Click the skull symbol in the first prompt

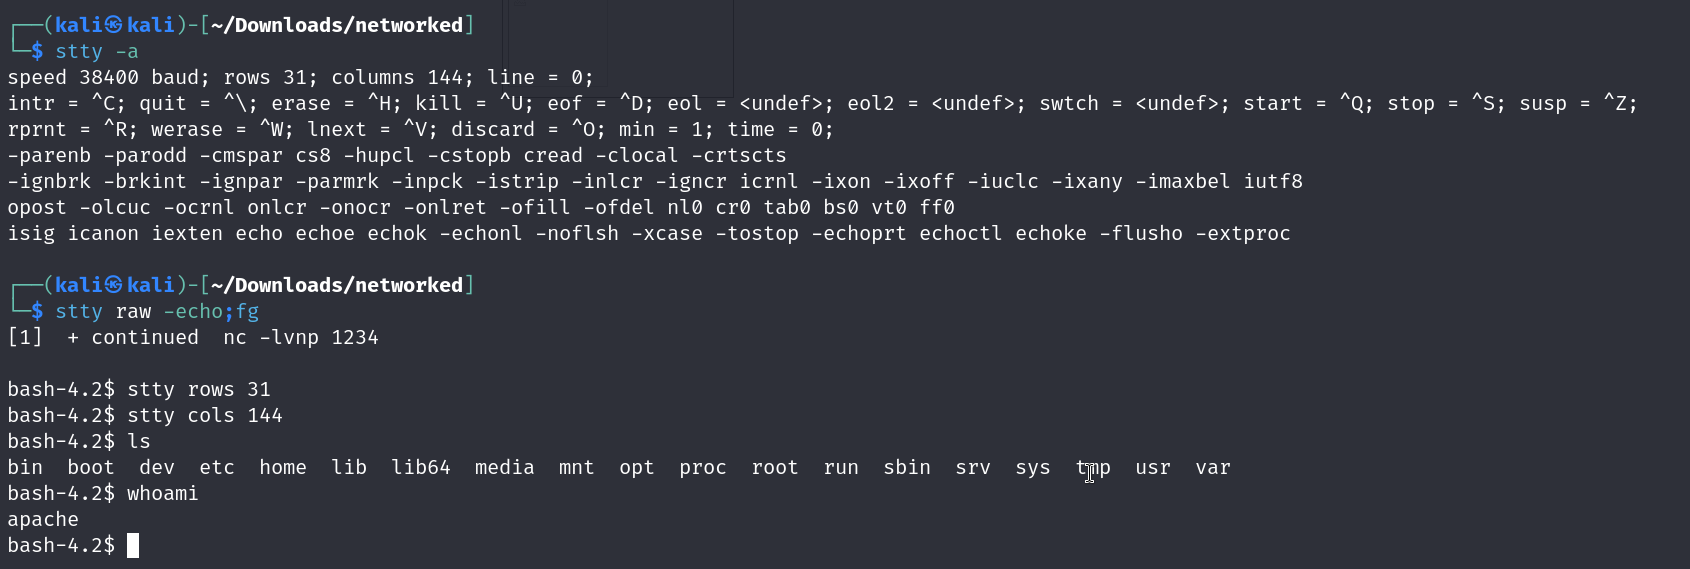click(x=114, y=25)
